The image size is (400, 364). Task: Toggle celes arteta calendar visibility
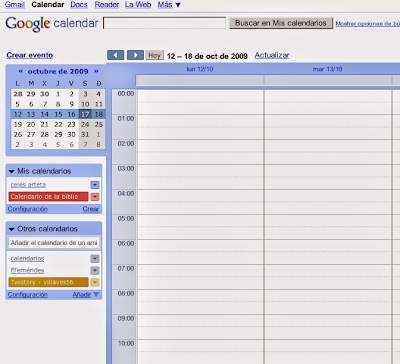pyautogui.click(x=28, y=185)
